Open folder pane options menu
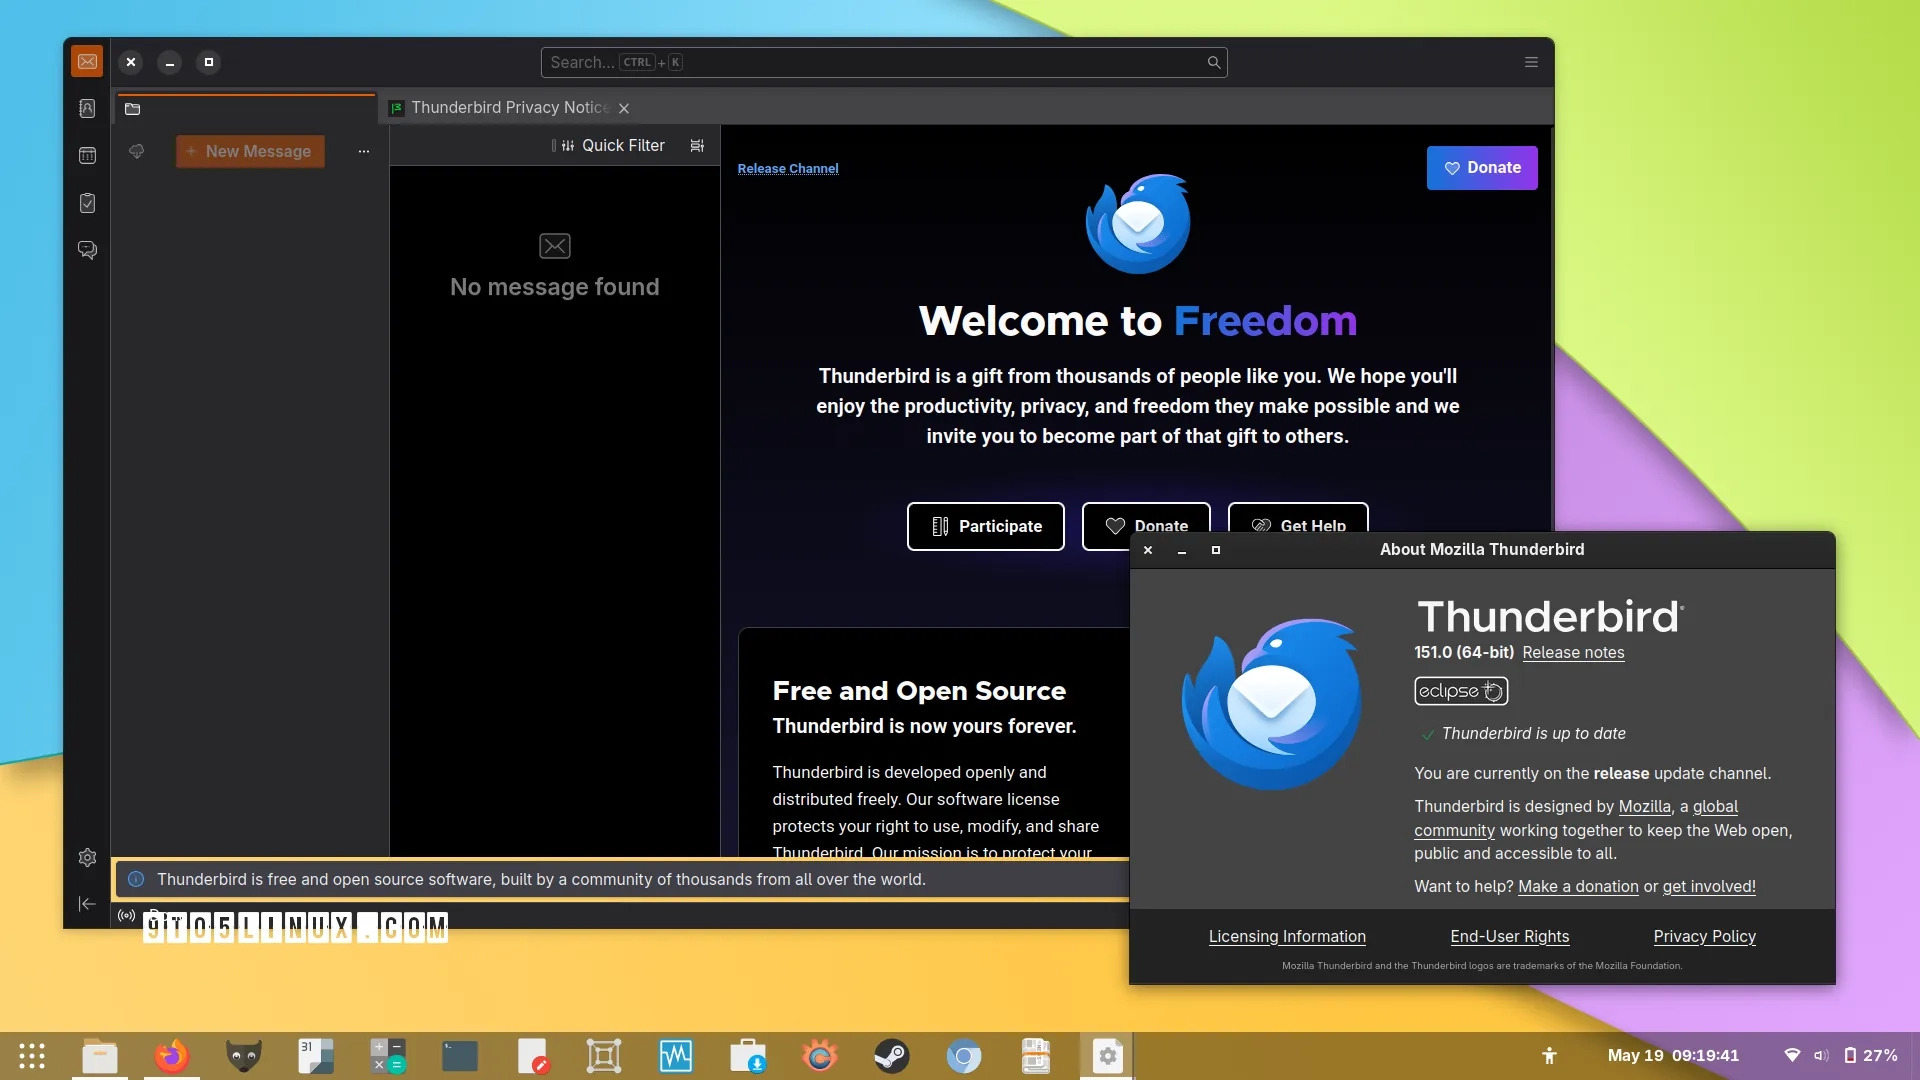 [364, 151]
